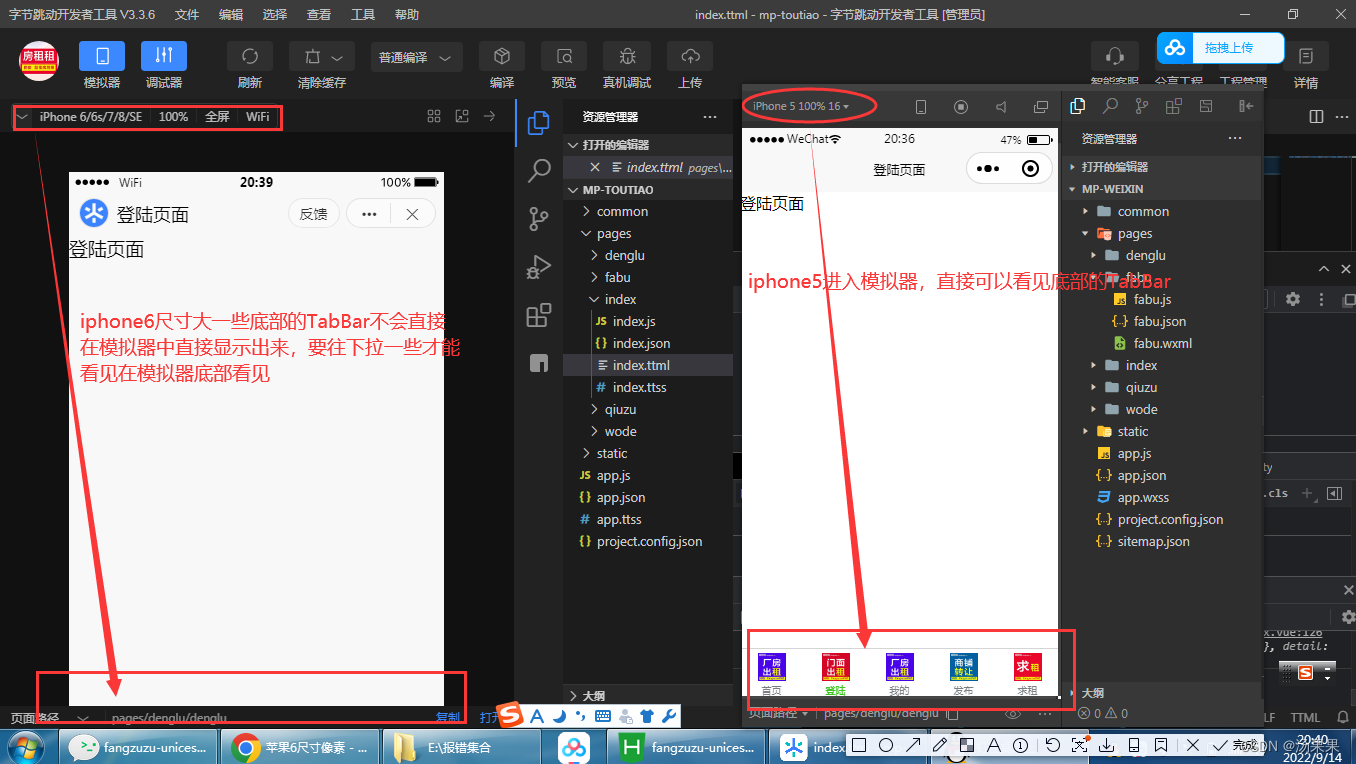Click the 拖拽上传 drag upload button
The height and width of the screenshot is (764, 1356).
[x=1220, y=48]
